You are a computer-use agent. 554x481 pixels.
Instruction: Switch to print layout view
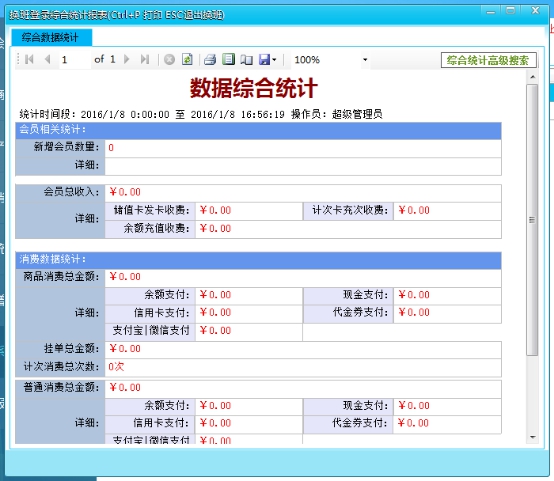(x=228, y=59)
